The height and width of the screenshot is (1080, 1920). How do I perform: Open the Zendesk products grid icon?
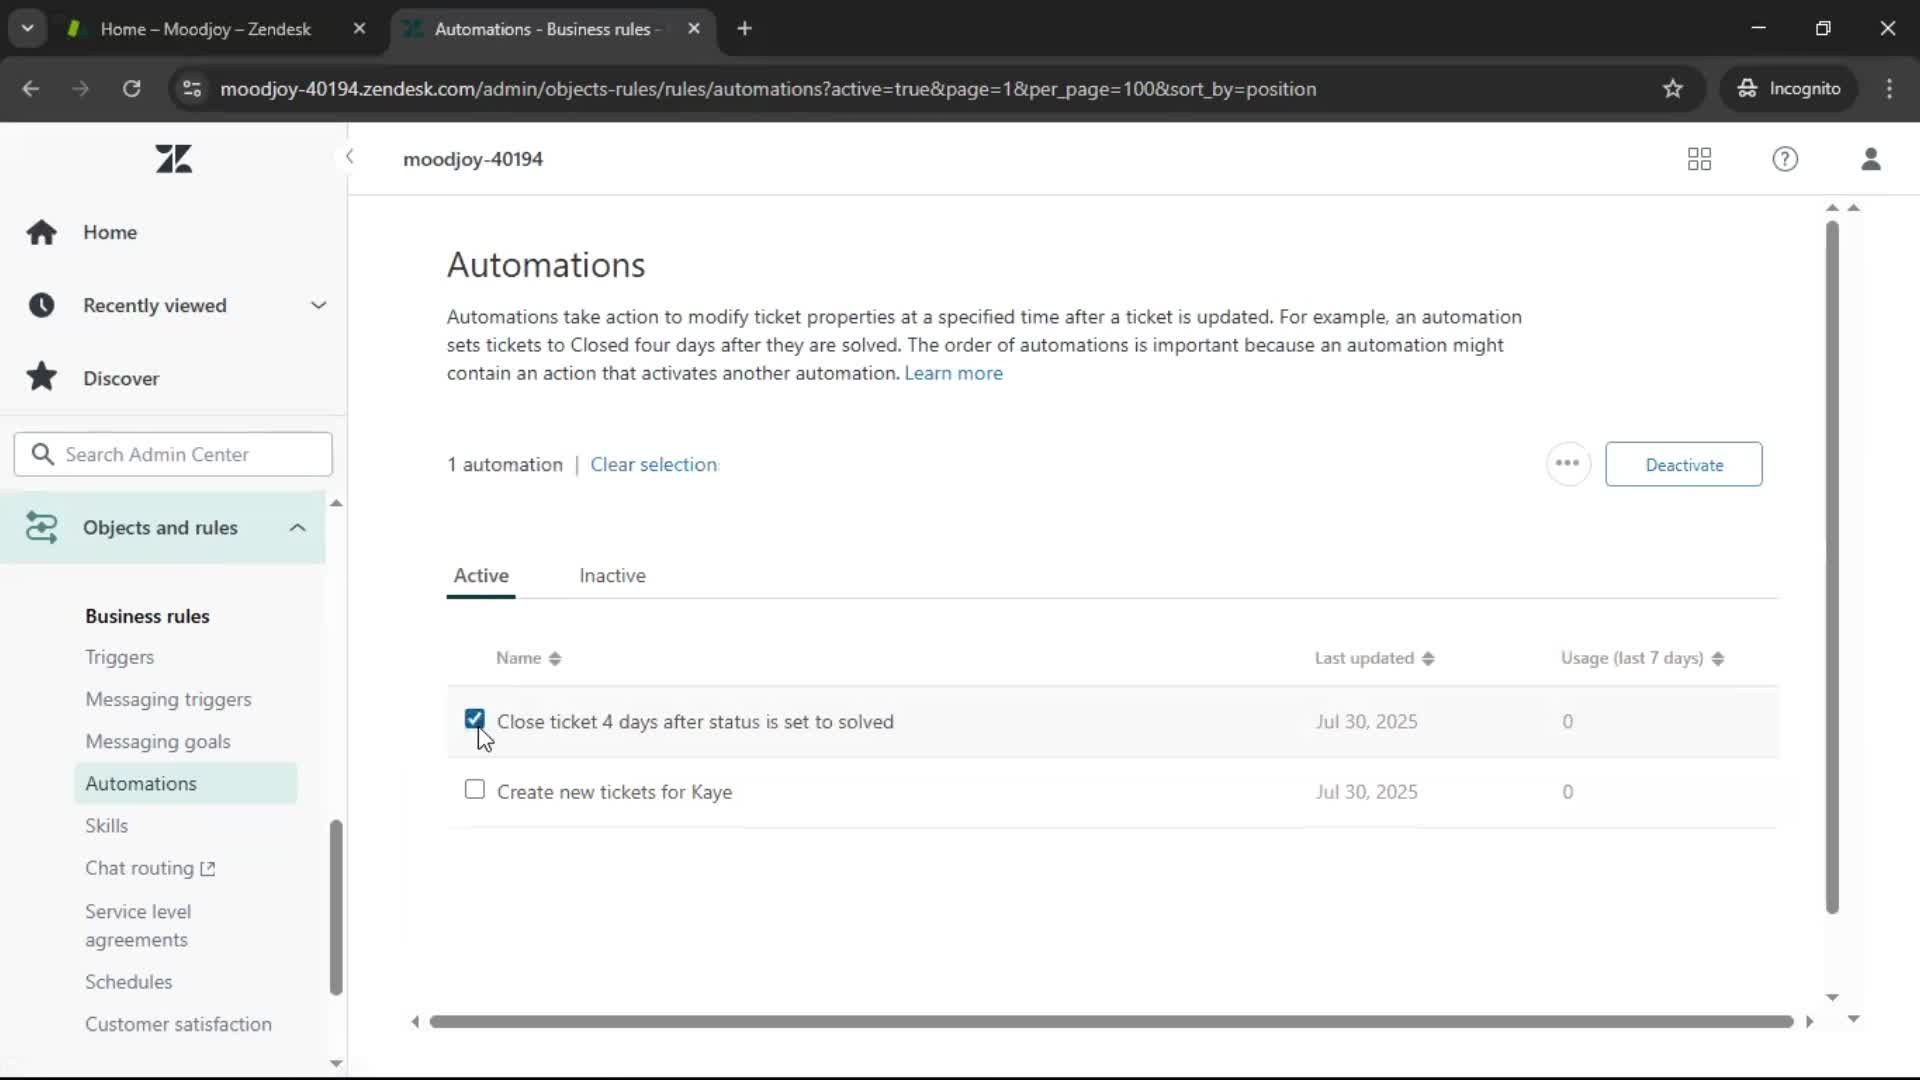[1699, 159]
